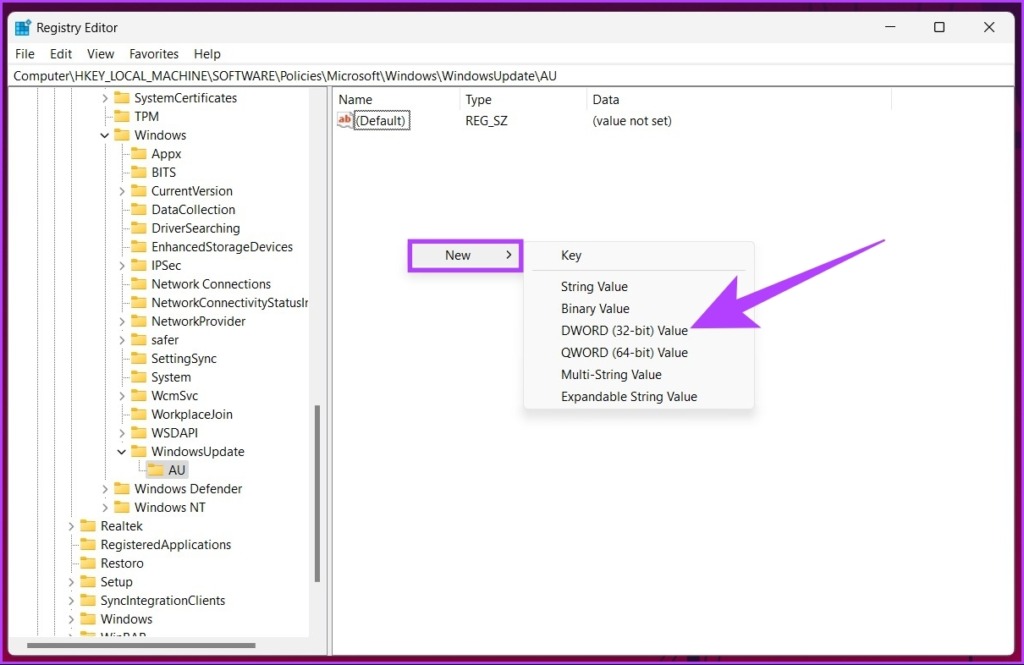Select the Windows Defender tree item

click(188, 489)
